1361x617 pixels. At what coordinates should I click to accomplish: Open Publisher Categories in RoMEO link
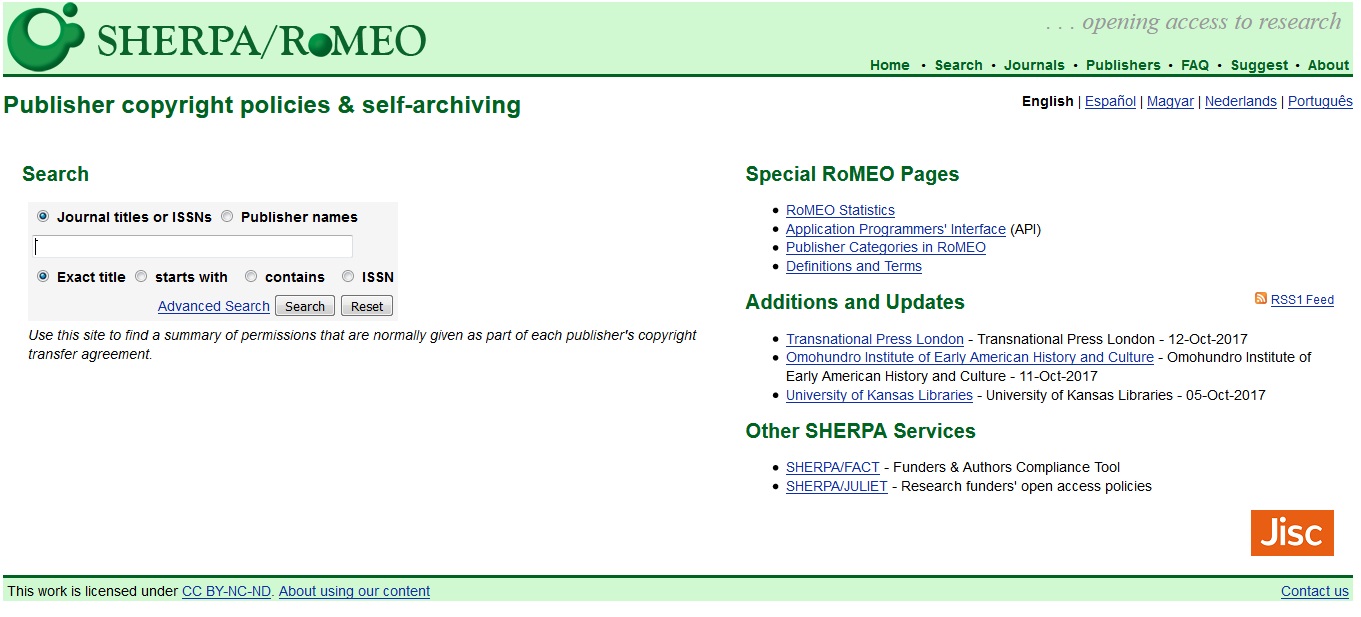pos(886,247)
